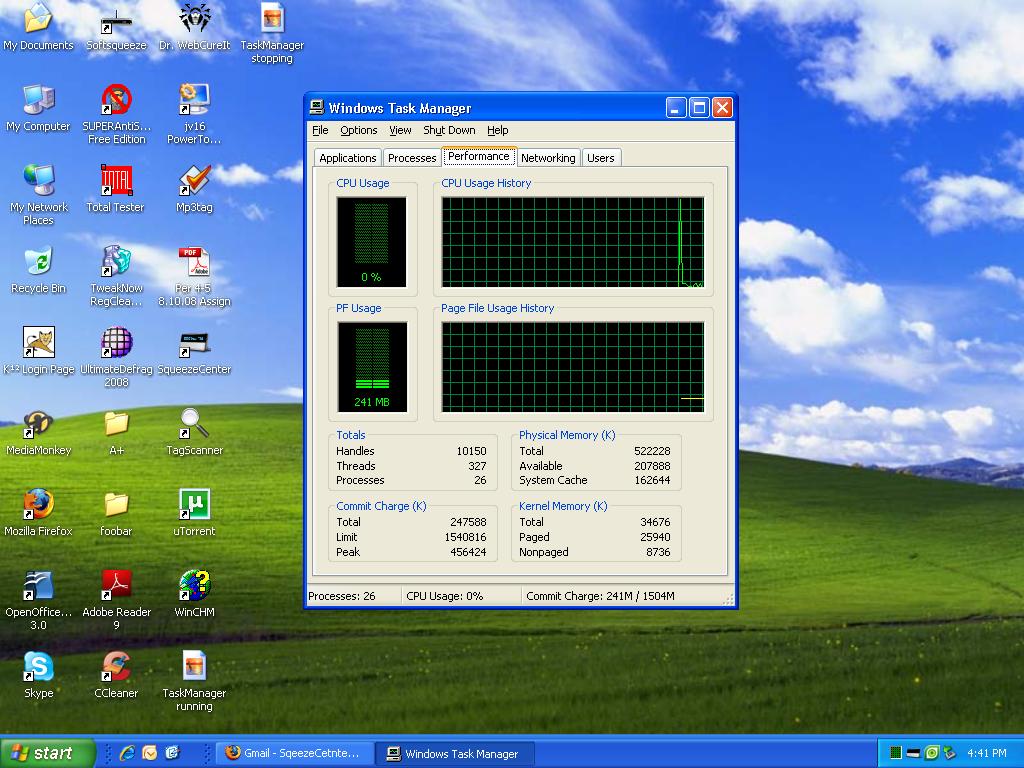Switch to the Processes tab
1024x768 pixels.
[x=412, y=158]
